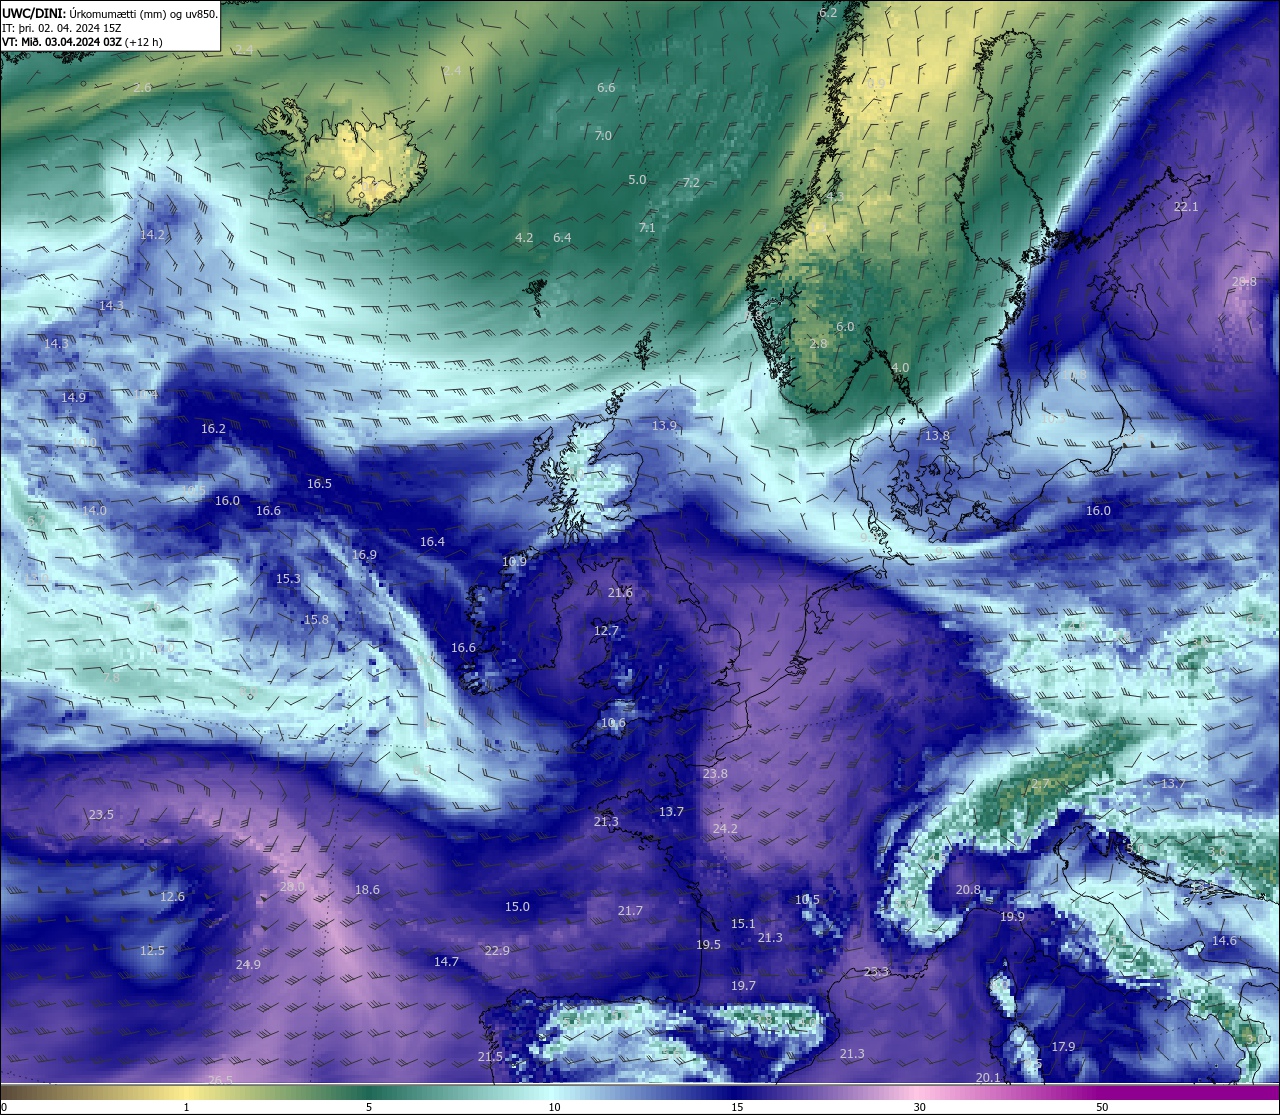The height and width of the screenshot is (1115, 1280).
Task: Click the 20.8 value label
Action: [x=968, y=890]
